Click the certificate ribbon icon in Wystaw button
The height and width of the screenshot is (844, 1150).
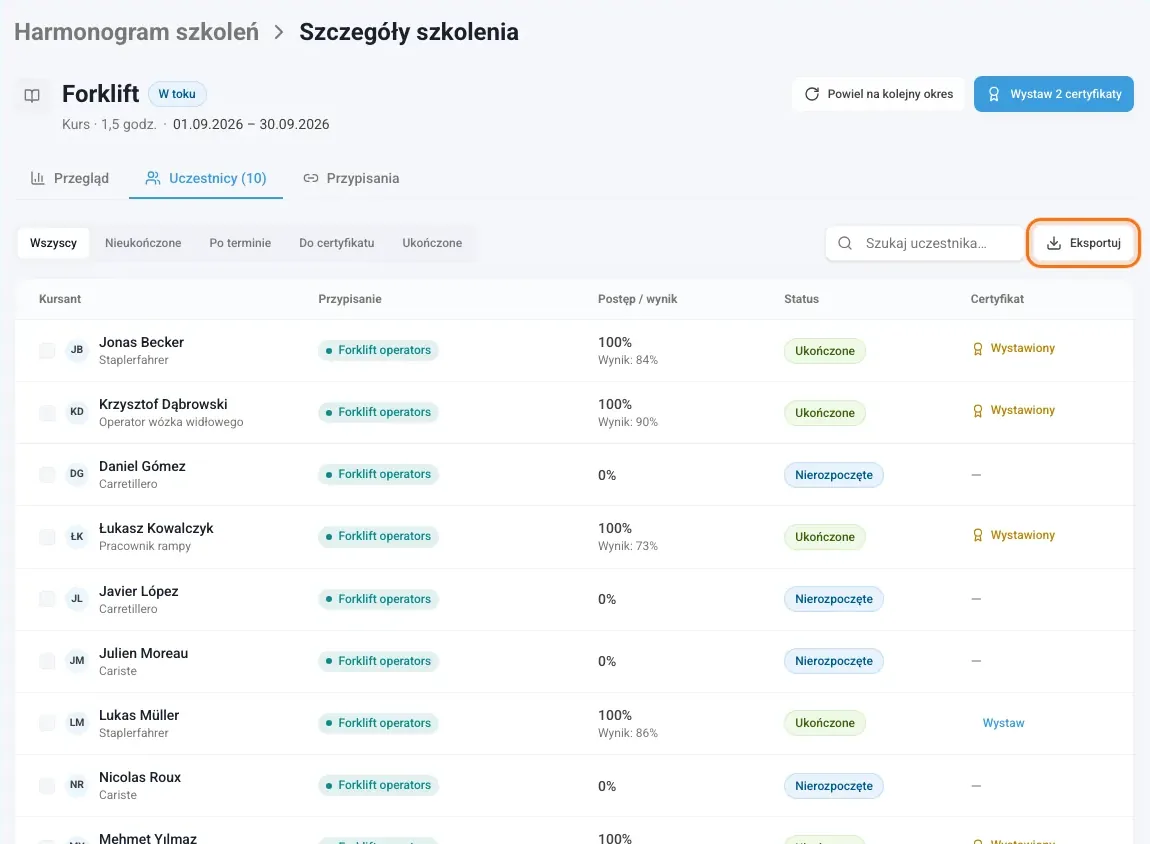pos(994,94)
